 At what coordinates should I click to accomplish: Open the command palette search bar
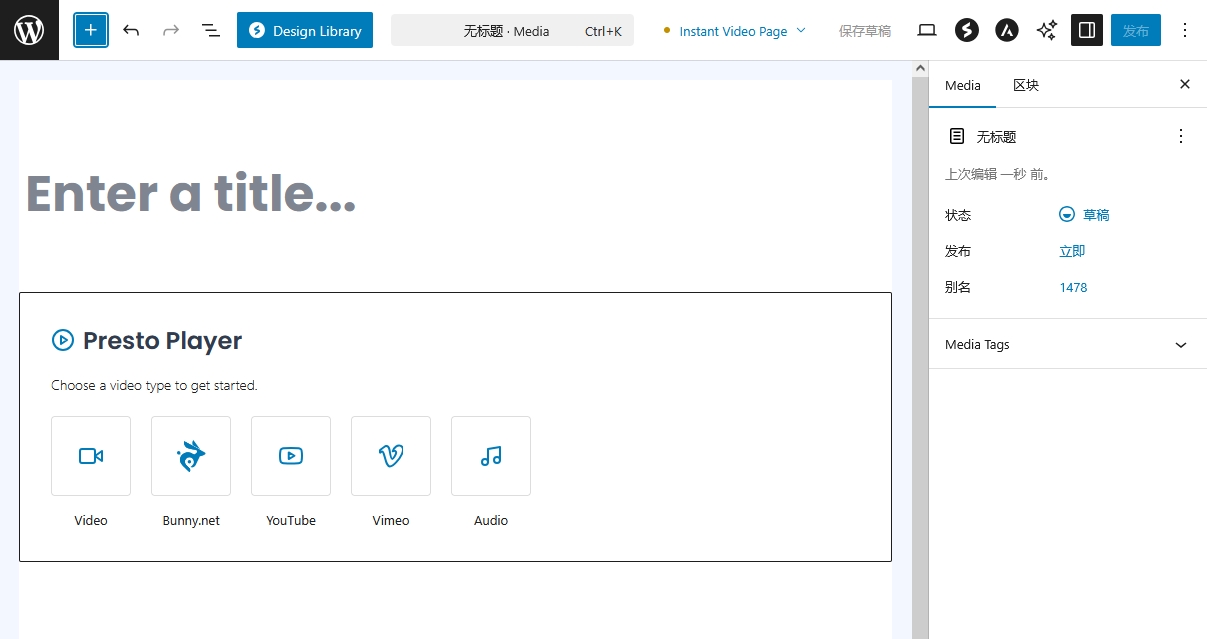click(512, 30)
